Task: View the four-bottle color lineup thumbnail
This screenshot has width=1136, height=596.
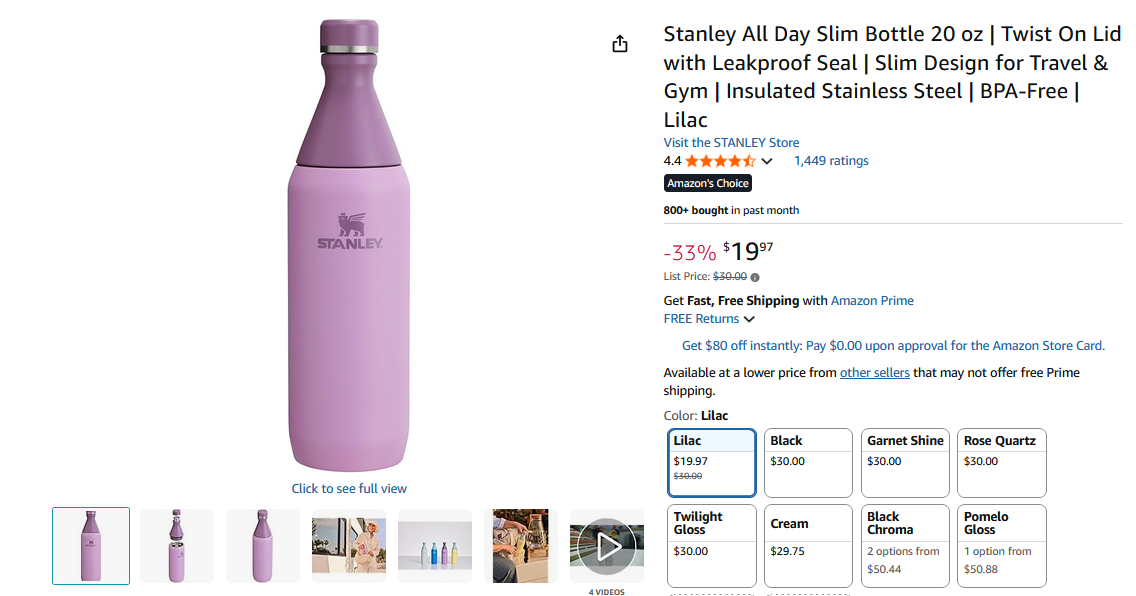Action: point(435,546)
